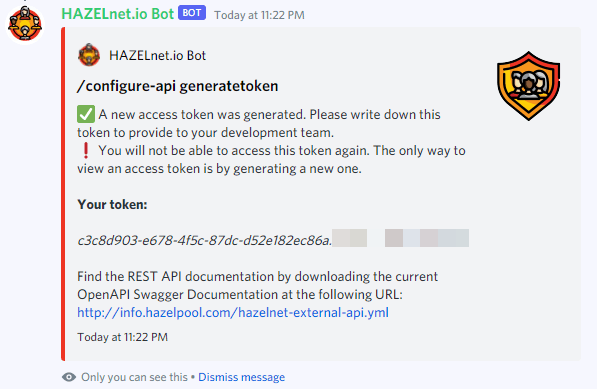
Task: Click the blue BOT badge tag
Action: point(192,13)
